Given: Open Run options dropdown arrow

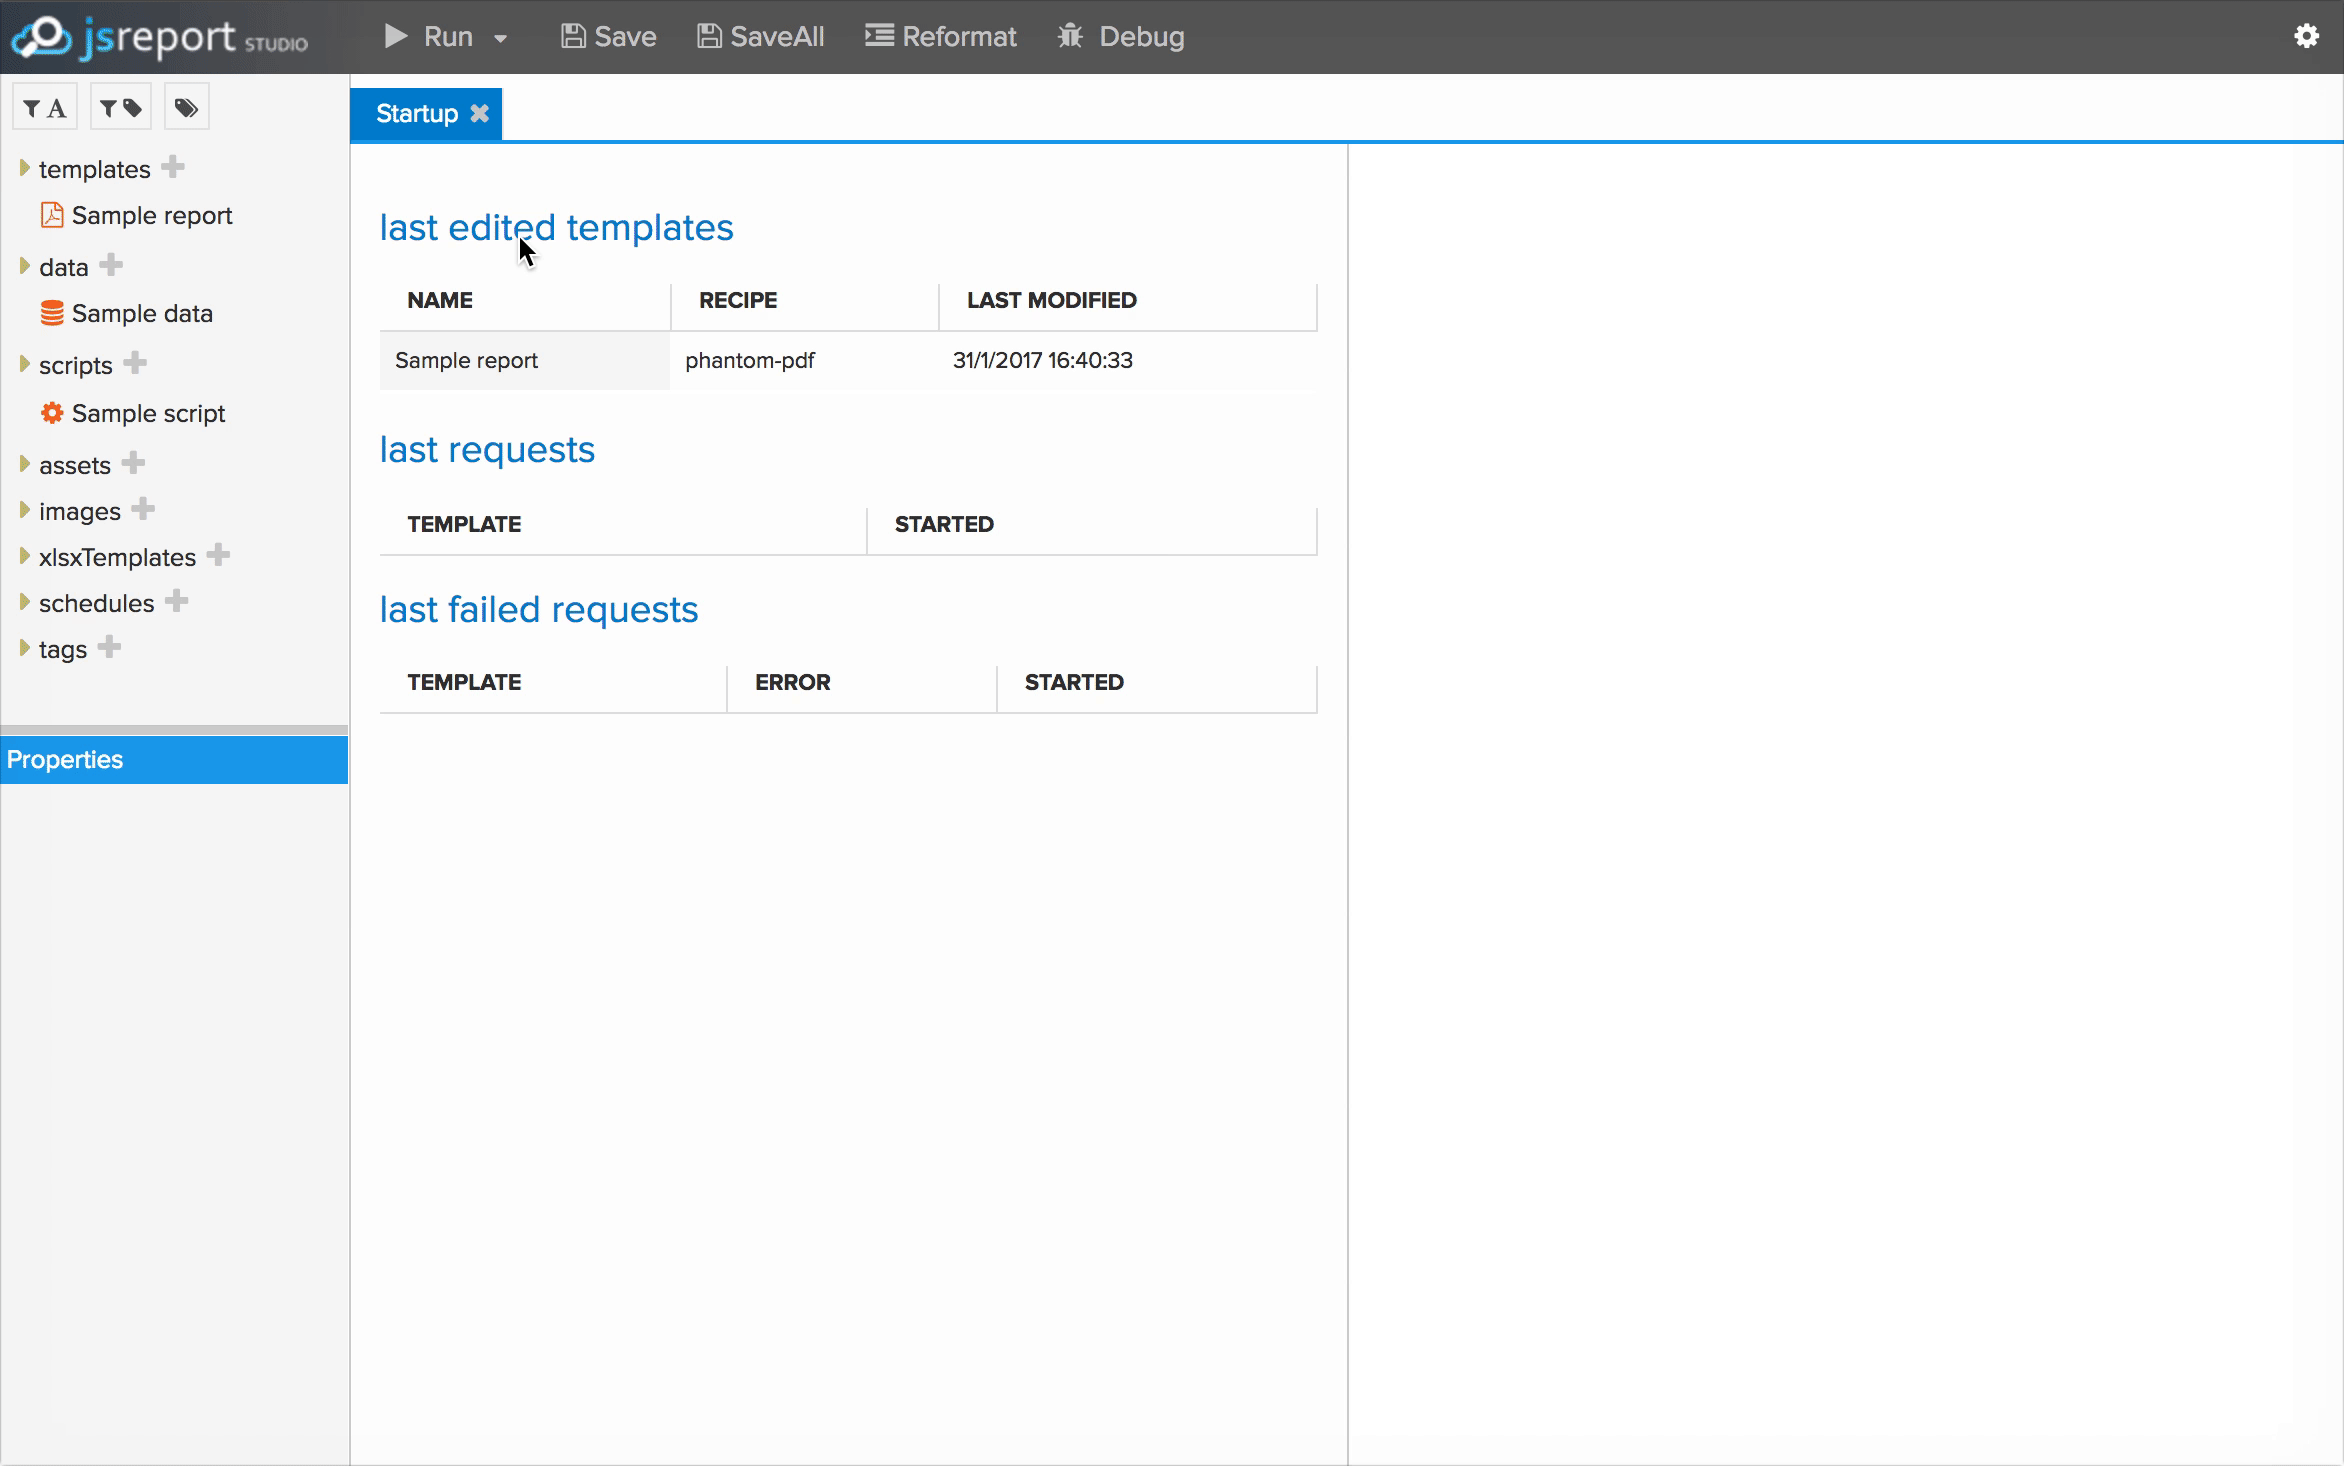Looking at the screenshot, I should click(x=501, y=39).
